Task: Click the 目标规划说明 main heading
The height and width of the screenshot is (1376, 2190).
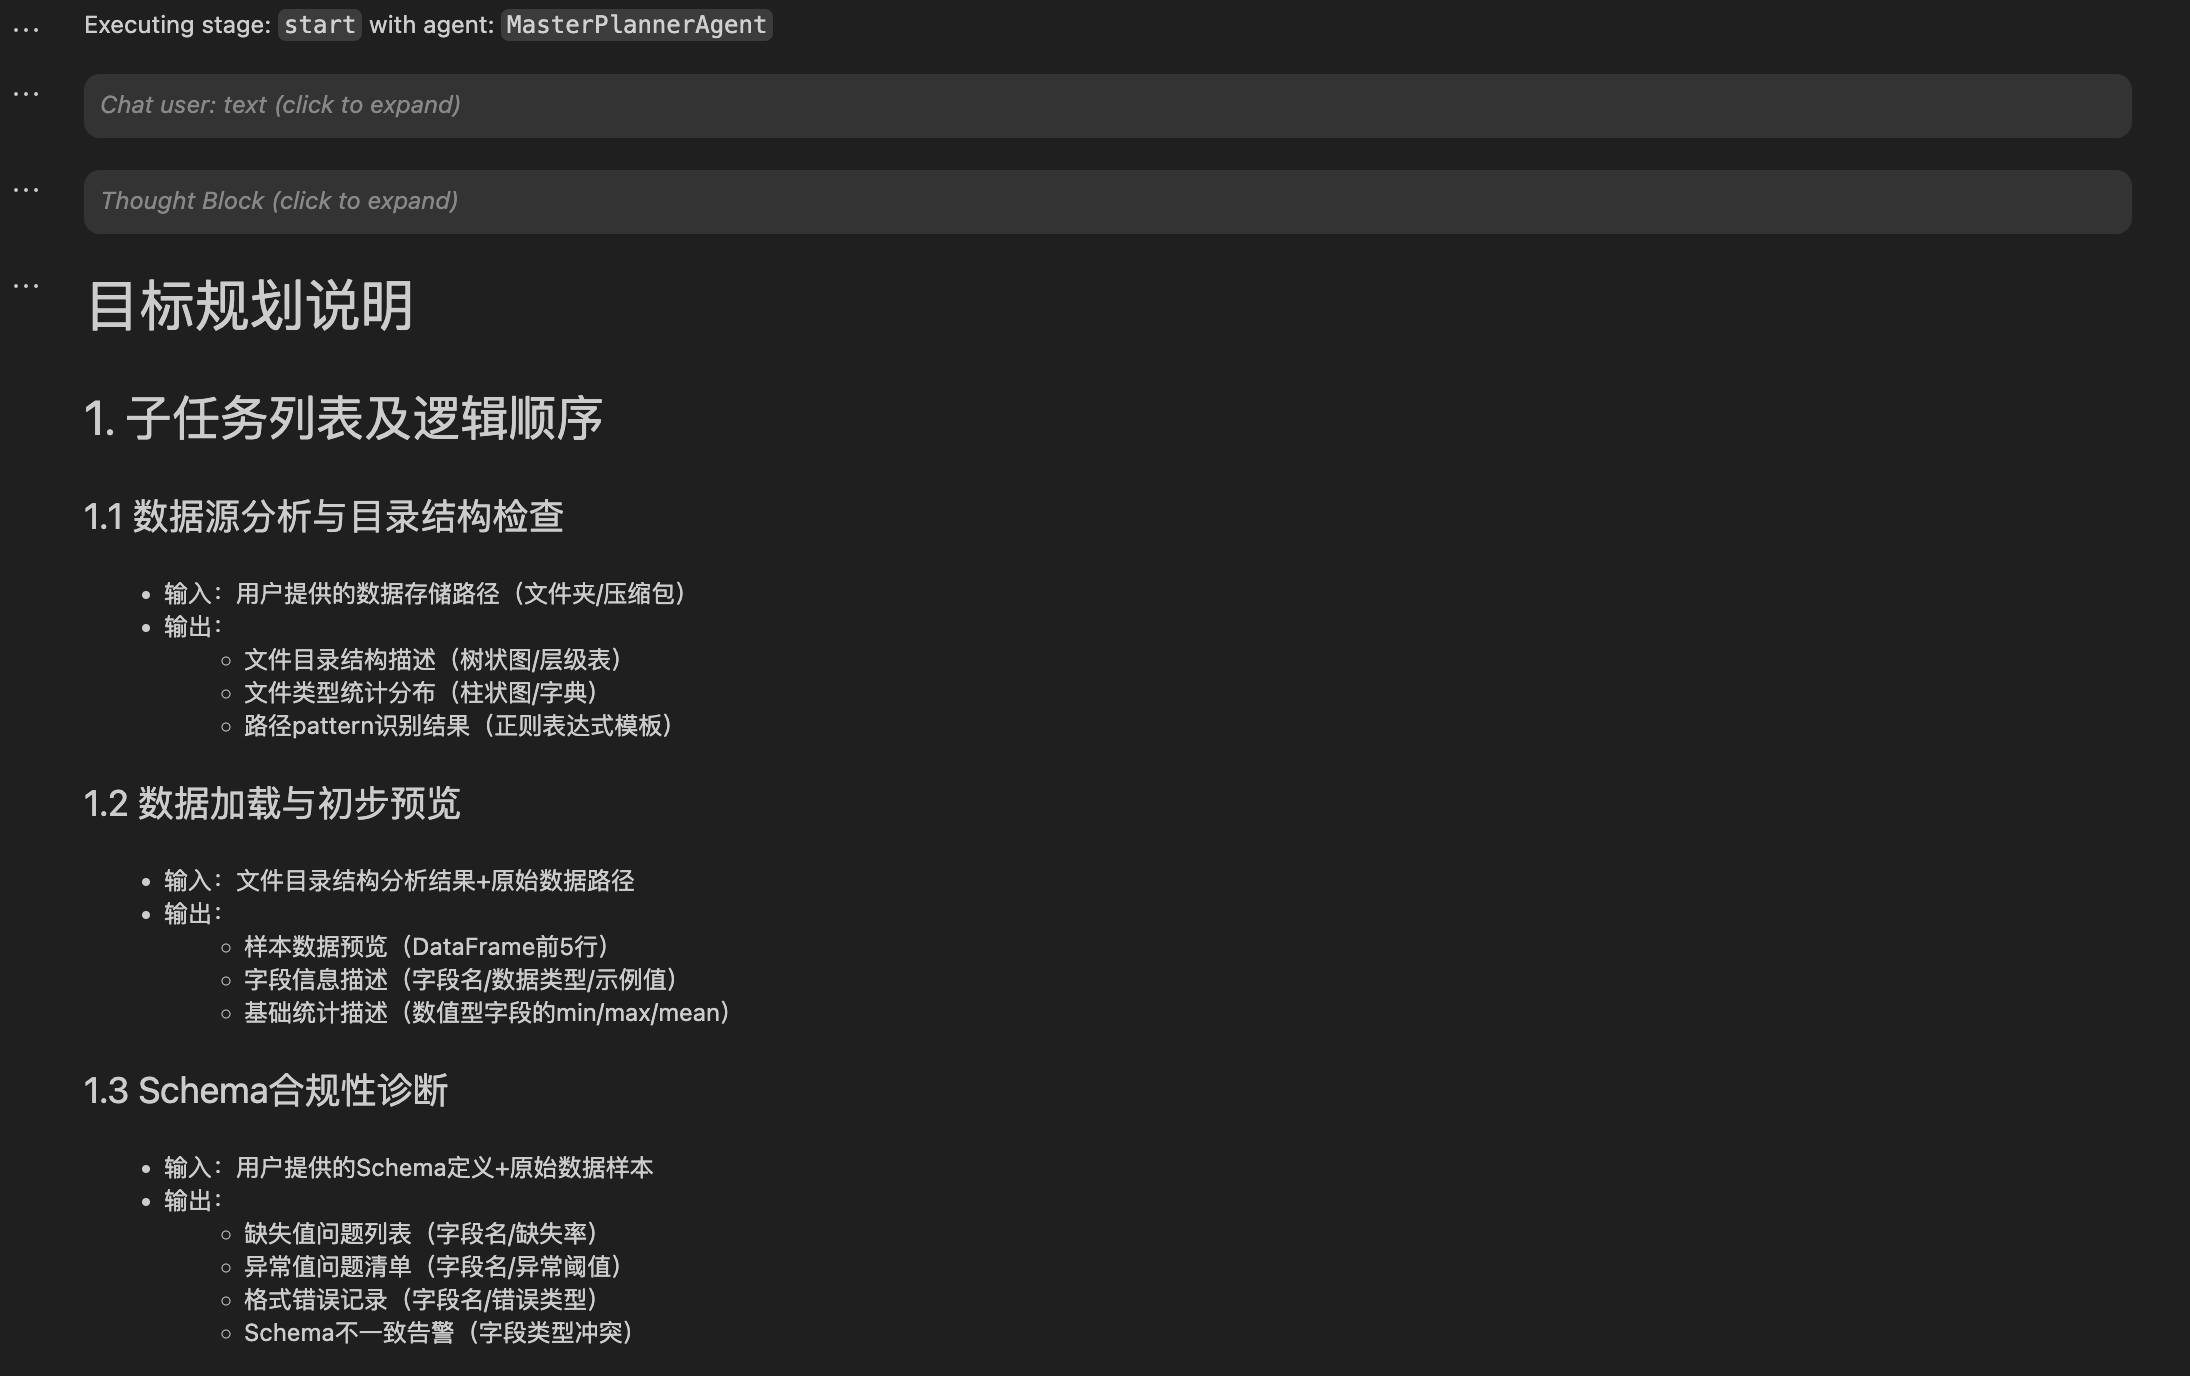Action: [x=250, y=306]
